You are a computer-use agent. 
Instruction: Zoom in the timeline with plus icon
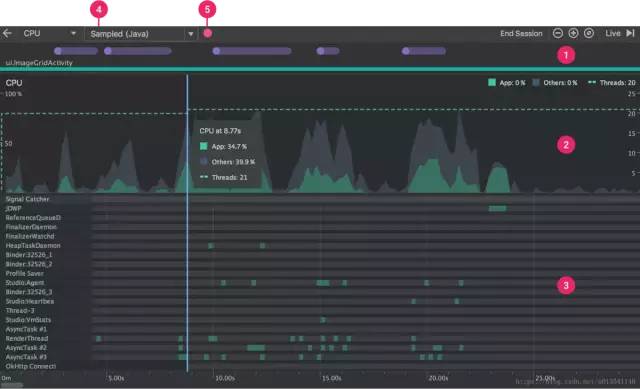pos(573,33)
